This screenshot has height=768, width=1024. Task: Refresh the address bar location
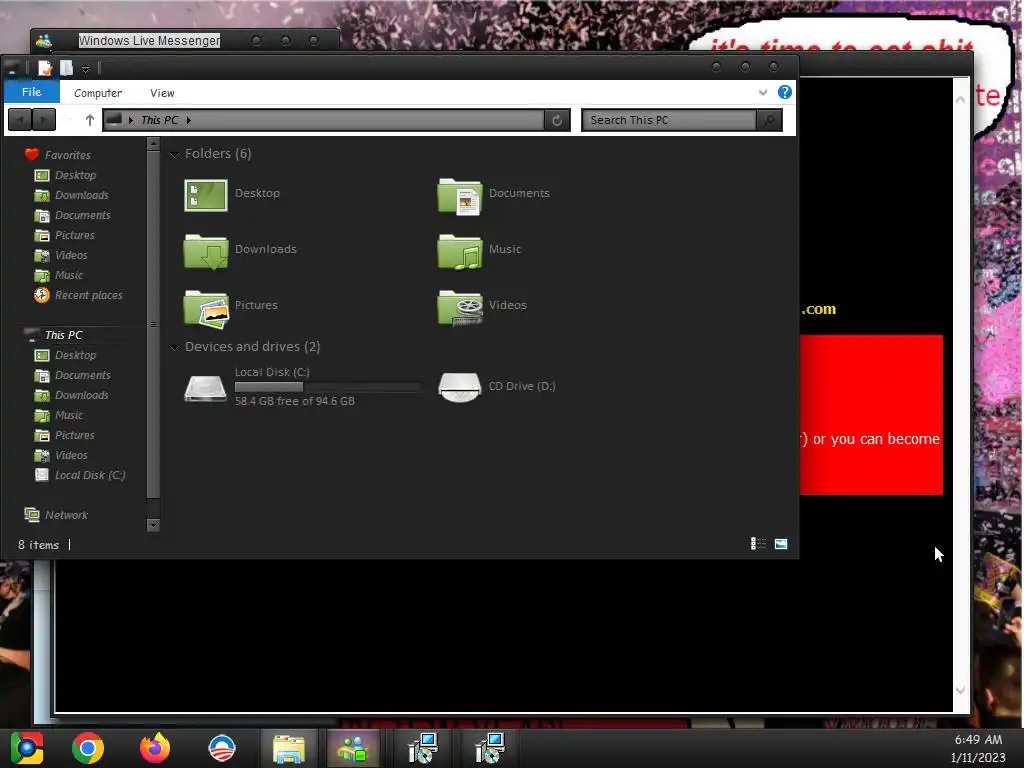[x=557, y=120]
